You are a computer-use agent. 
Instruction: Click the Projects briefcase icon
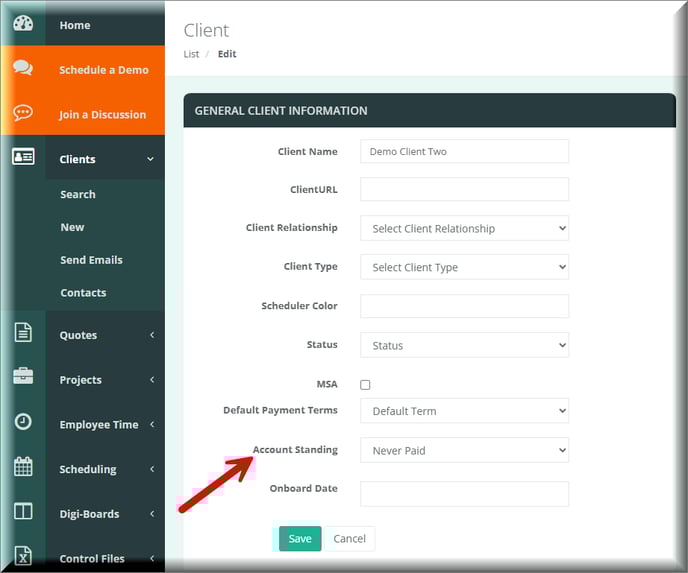23,378
